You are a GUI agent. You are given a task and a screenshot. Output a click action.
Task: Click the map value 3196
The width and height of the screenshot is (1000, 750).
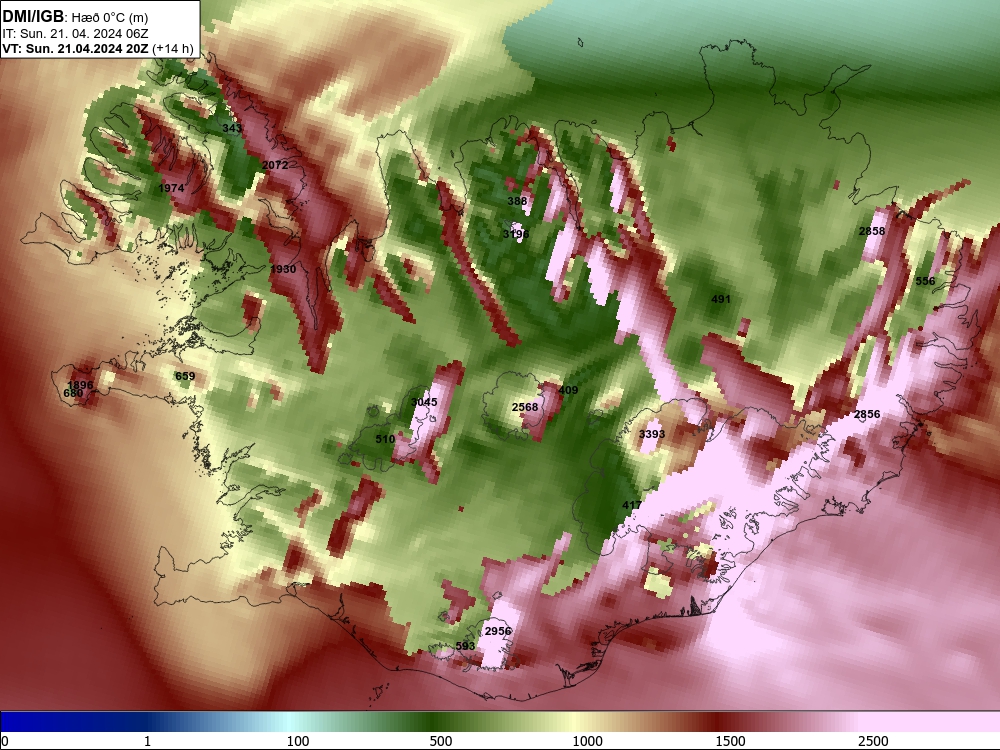click(515, 234)
